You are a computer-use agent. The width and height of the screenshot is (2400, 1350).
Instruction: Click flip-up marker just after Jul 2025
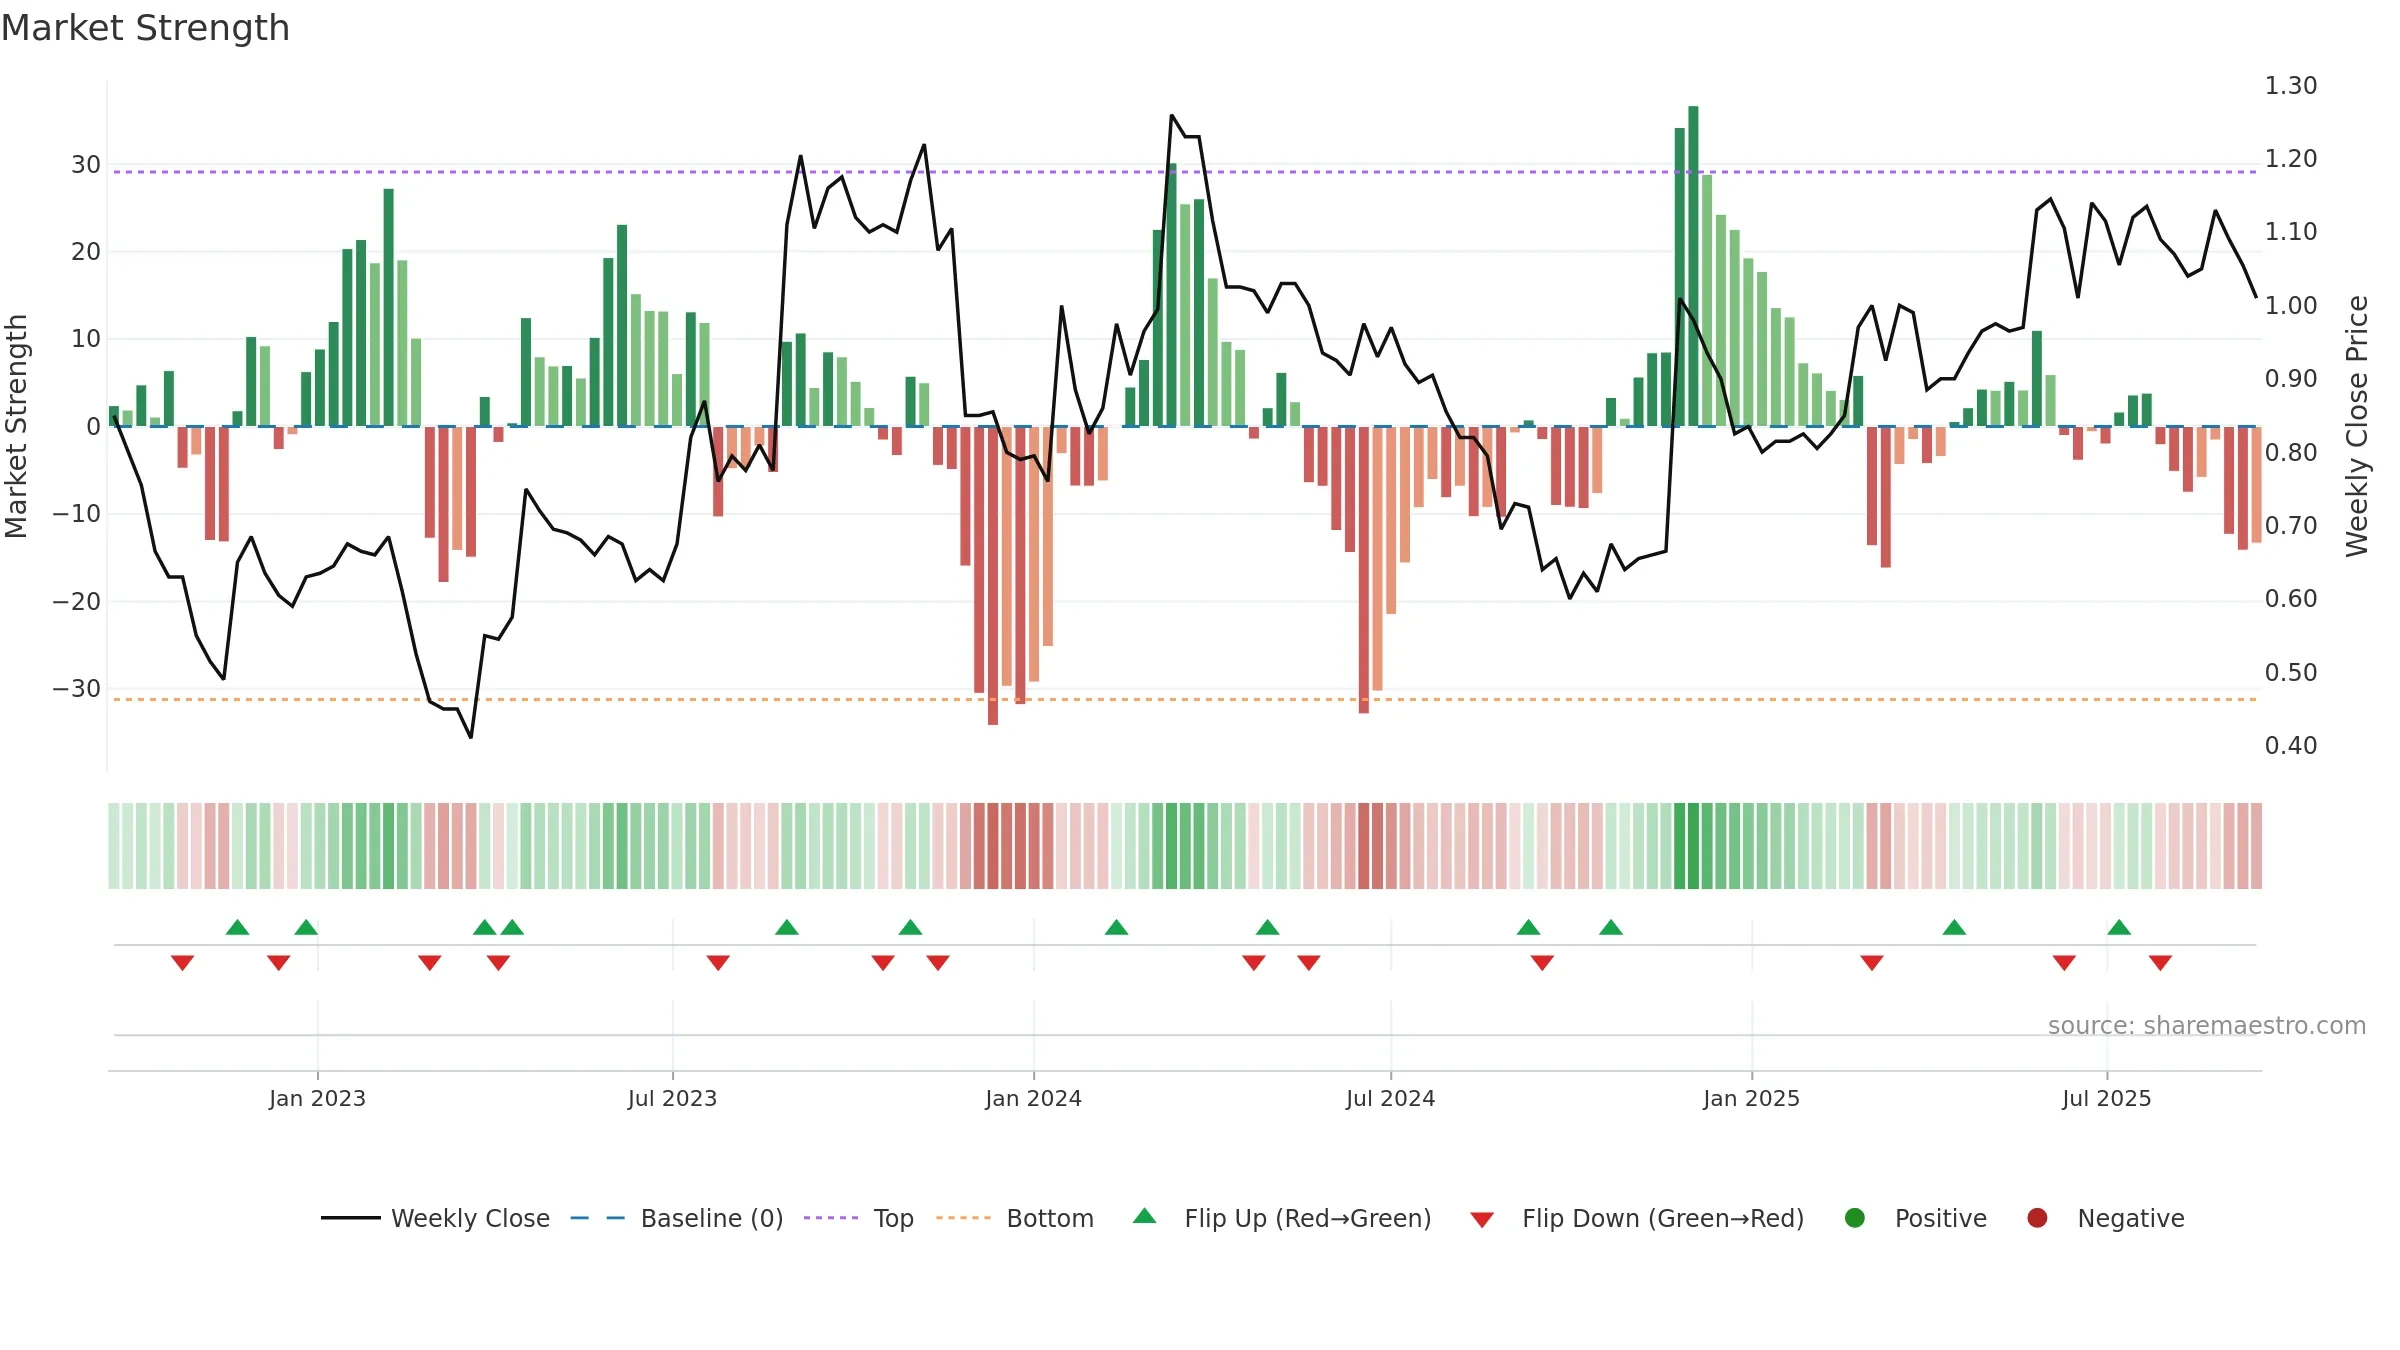[2119, 927]
